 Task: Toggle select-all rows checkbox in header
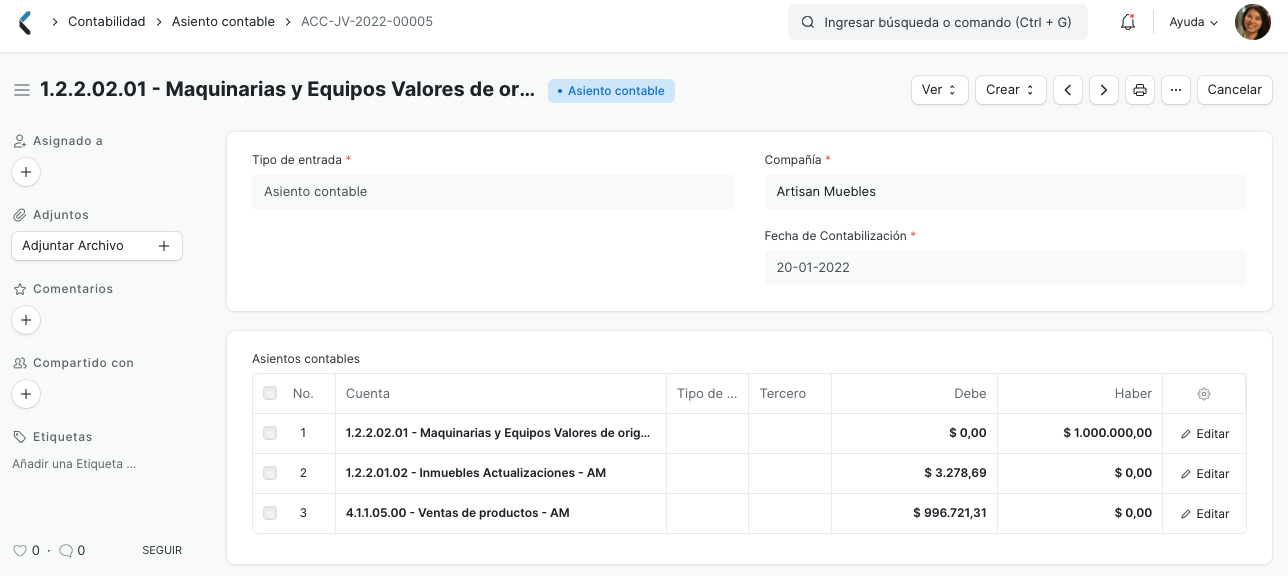(x=270, y=393)
